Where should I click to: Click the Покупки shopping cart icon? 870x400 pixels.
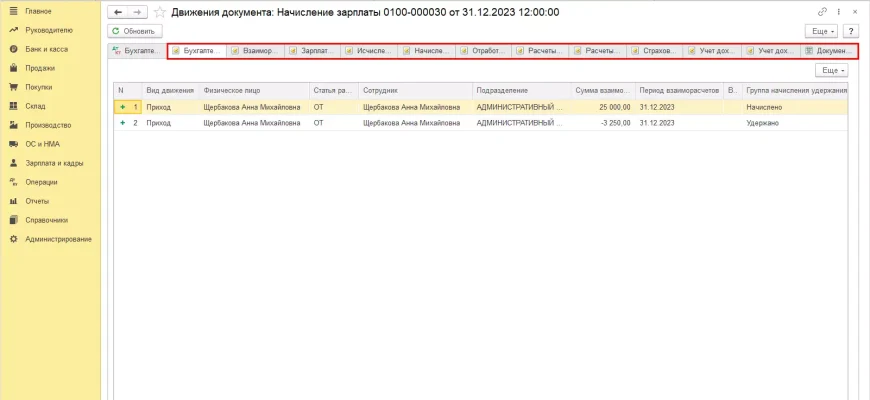[13, 87]
